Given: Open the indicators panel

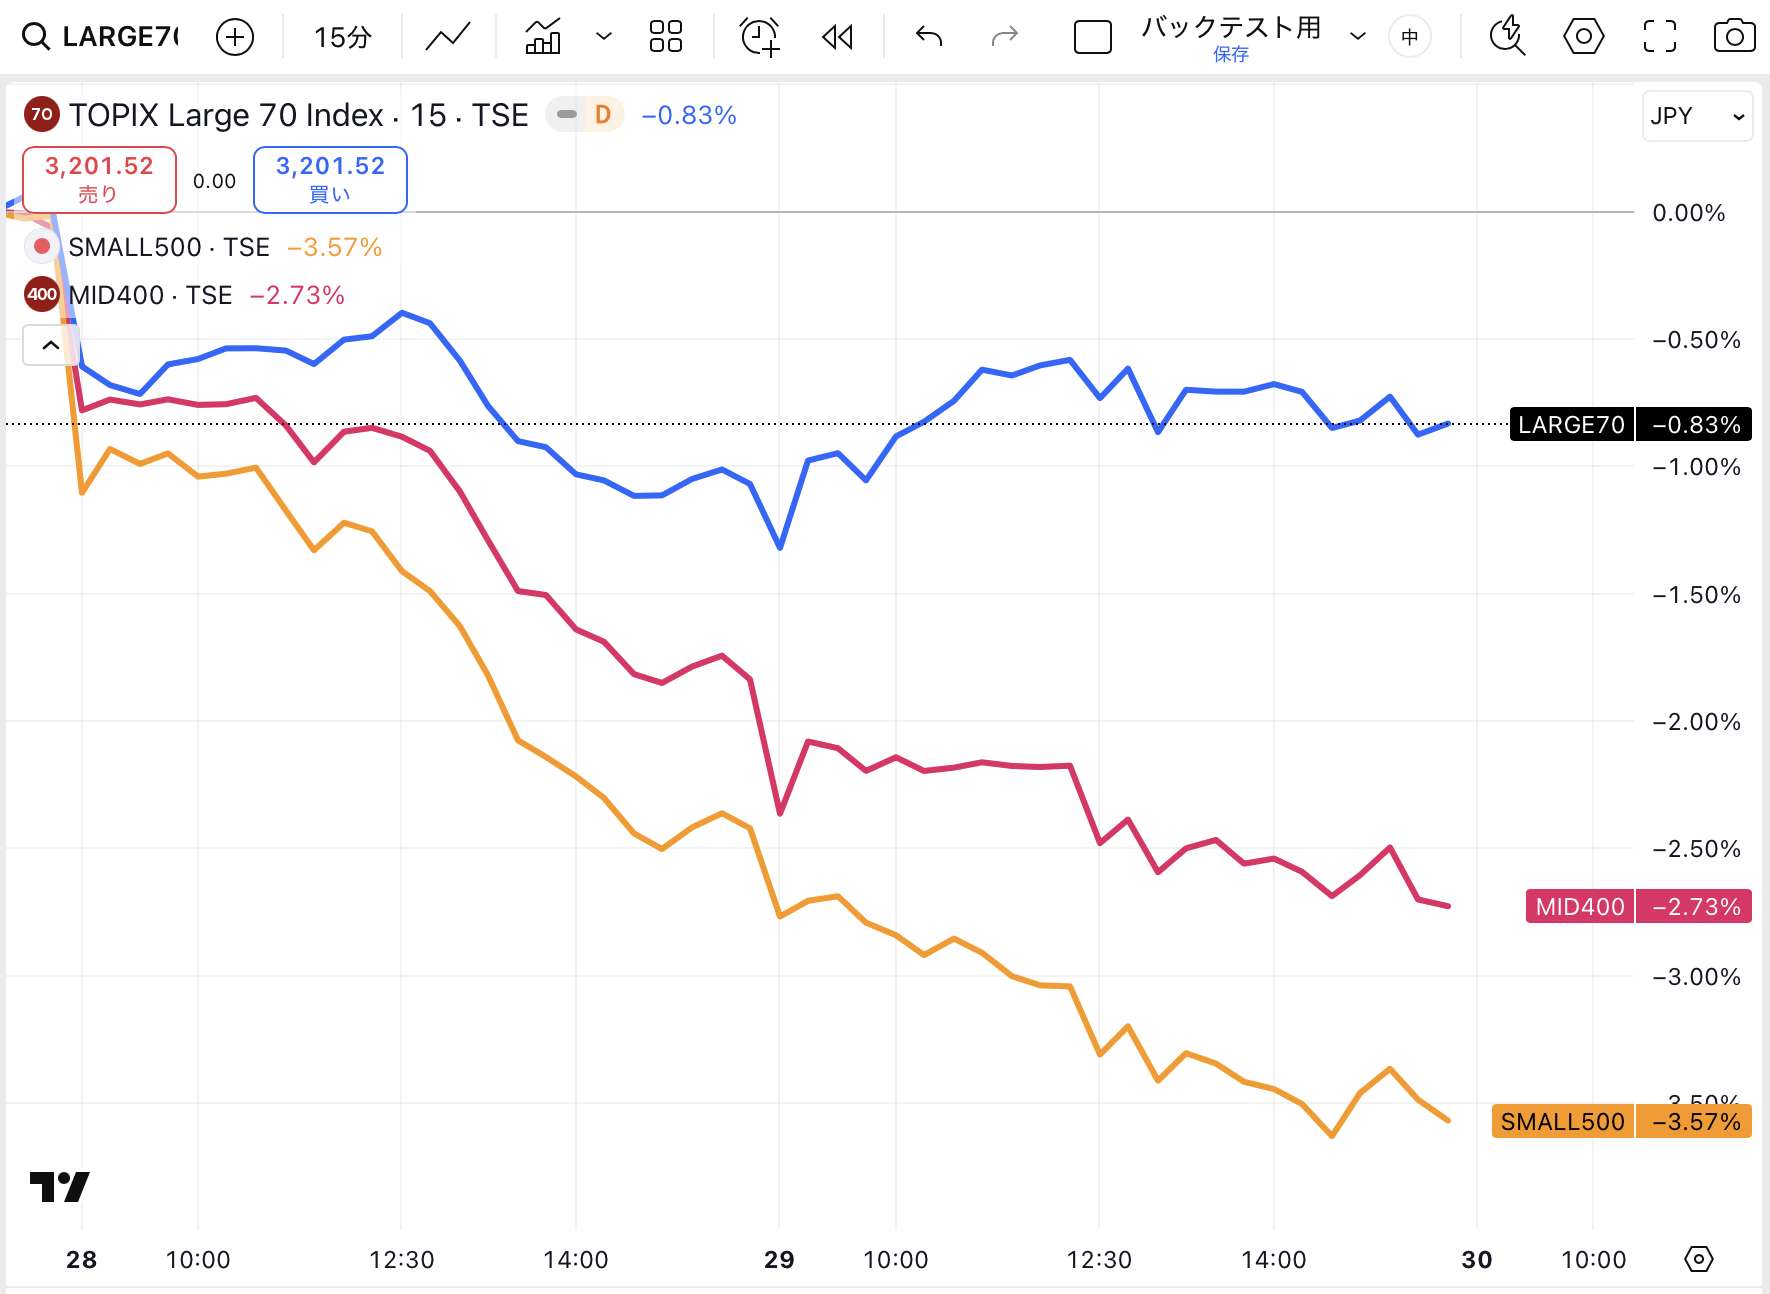Looking at the screenshot, I should tap(543, 37).
